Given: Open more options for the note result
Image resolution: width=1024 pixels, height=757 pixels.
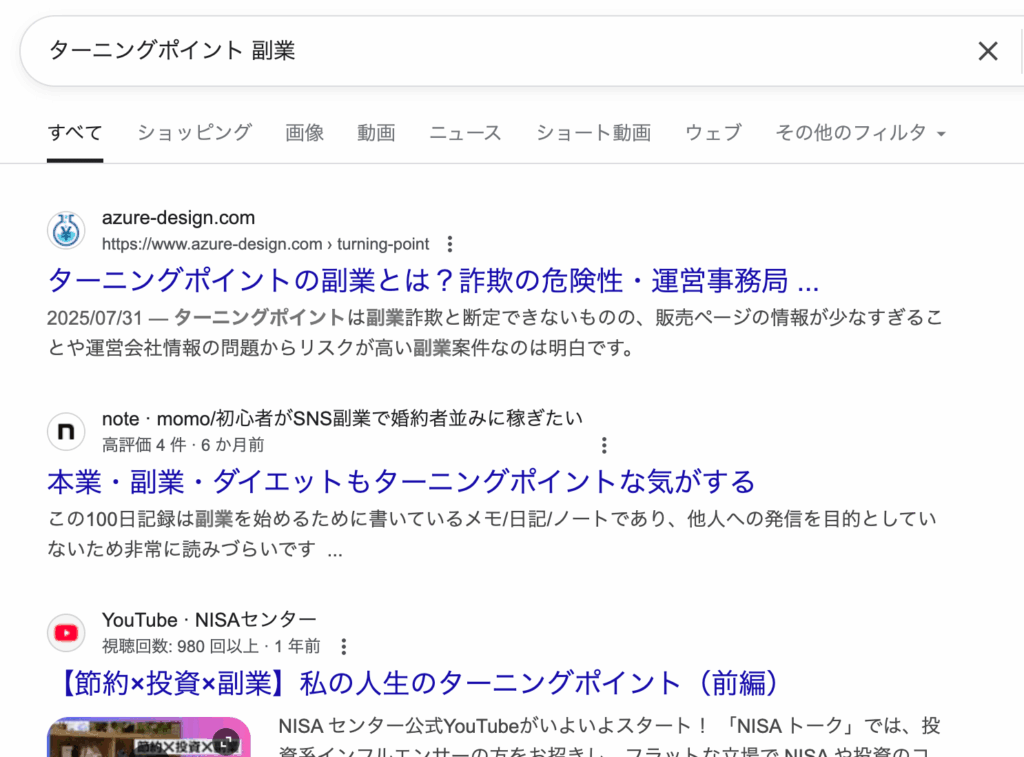Looking at the screenshot, I should pos(604,445).
